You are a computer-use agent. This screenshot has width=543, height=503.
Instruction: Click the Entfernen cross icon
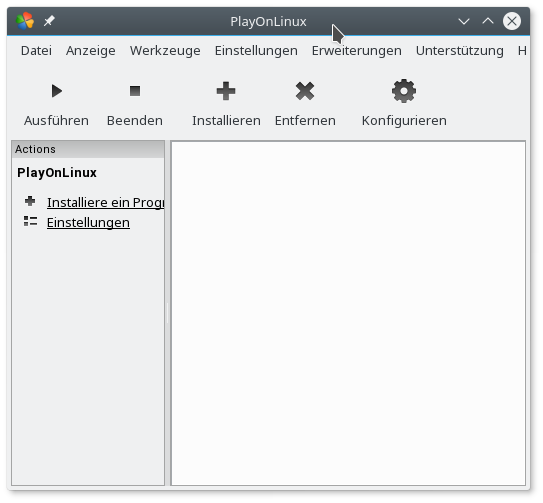click(305, 91)
